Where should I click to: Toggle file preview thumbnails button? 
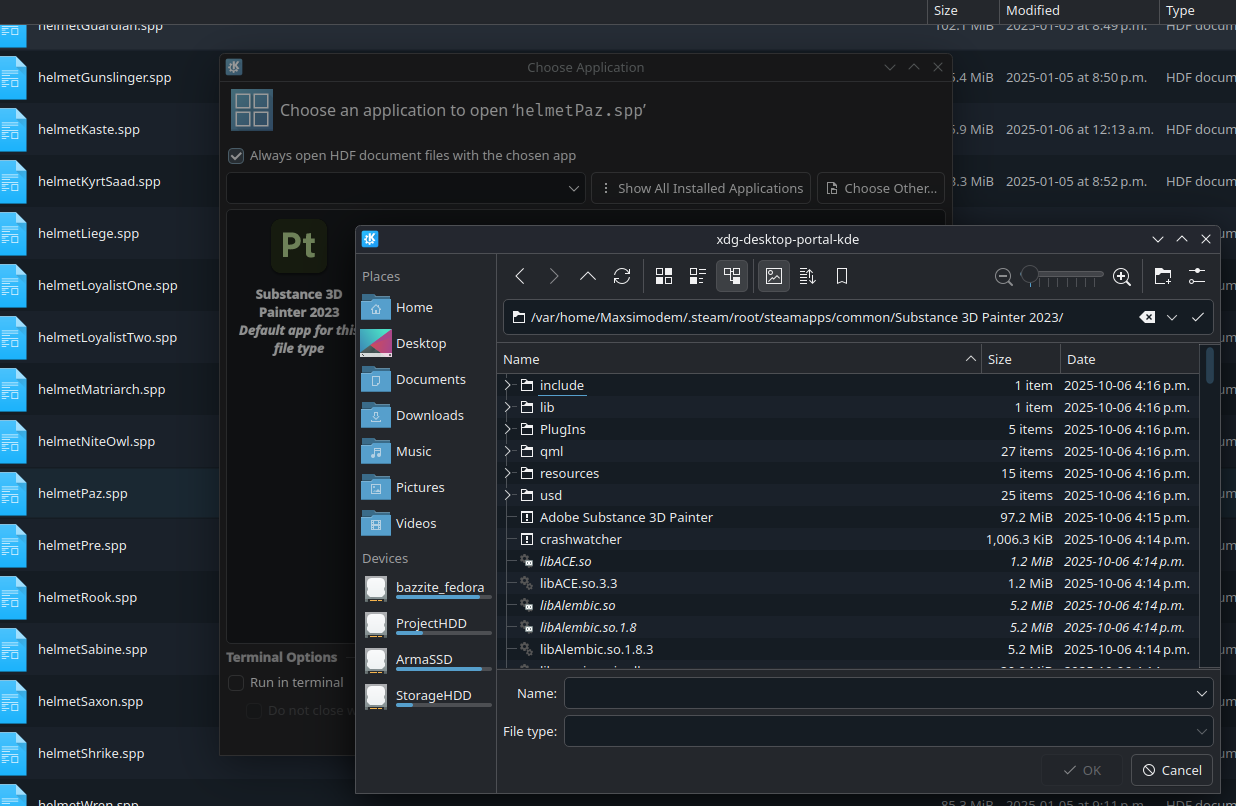[x=774, y=276]
